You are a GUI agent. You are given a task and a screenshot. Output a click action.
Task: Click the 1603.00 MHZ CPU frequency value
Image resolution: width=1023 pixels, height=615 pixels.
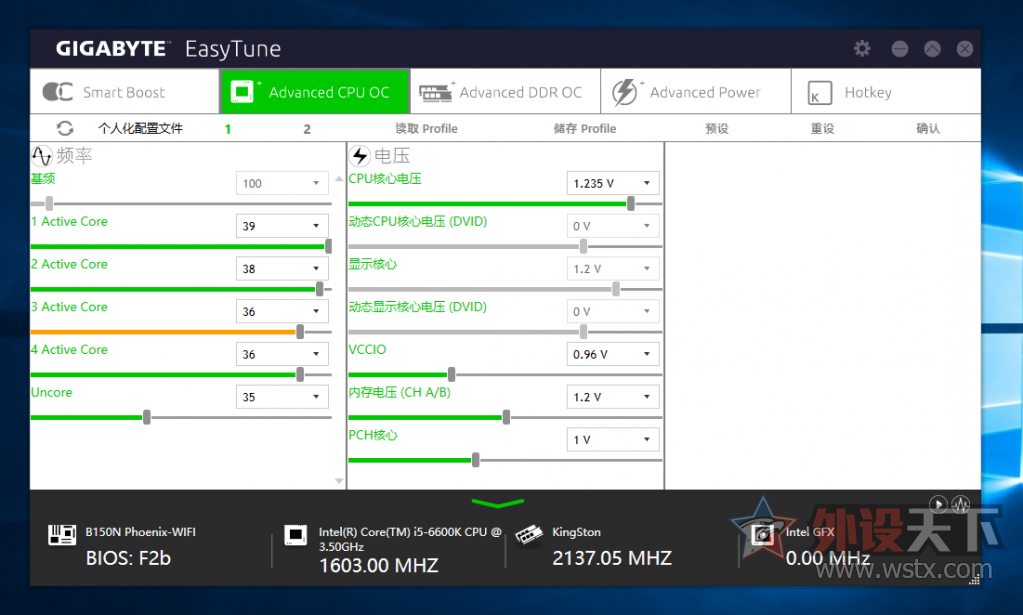click(x=378, y=565)
